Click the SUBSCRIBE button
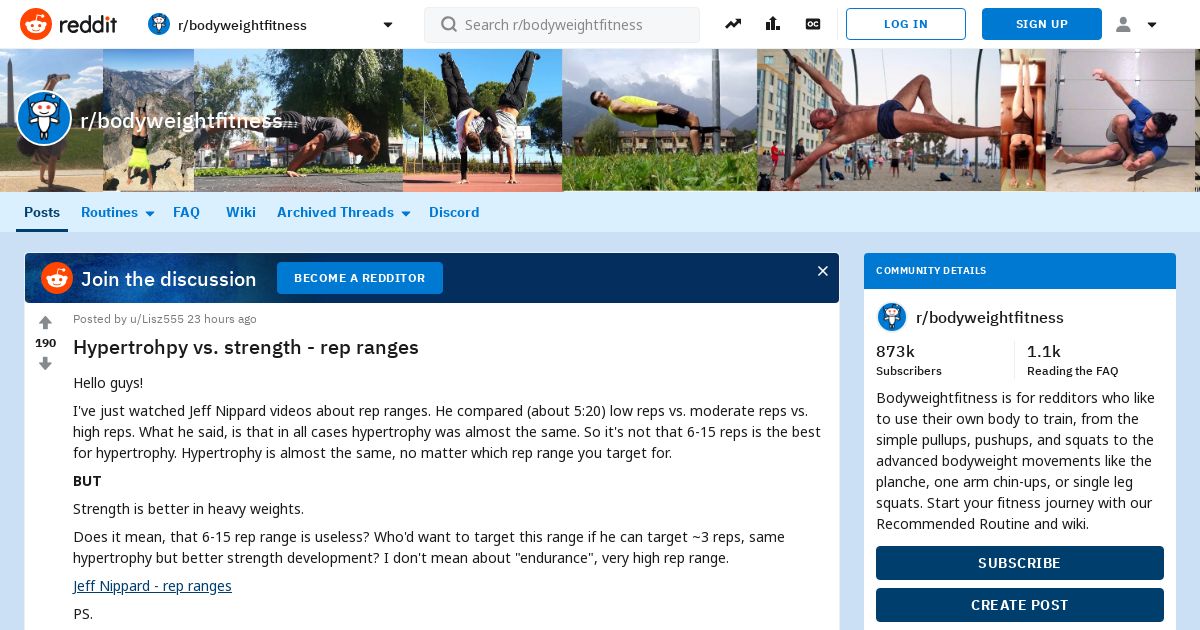The width and height of the screenshot is (1200, 630). click(1020, 563)
